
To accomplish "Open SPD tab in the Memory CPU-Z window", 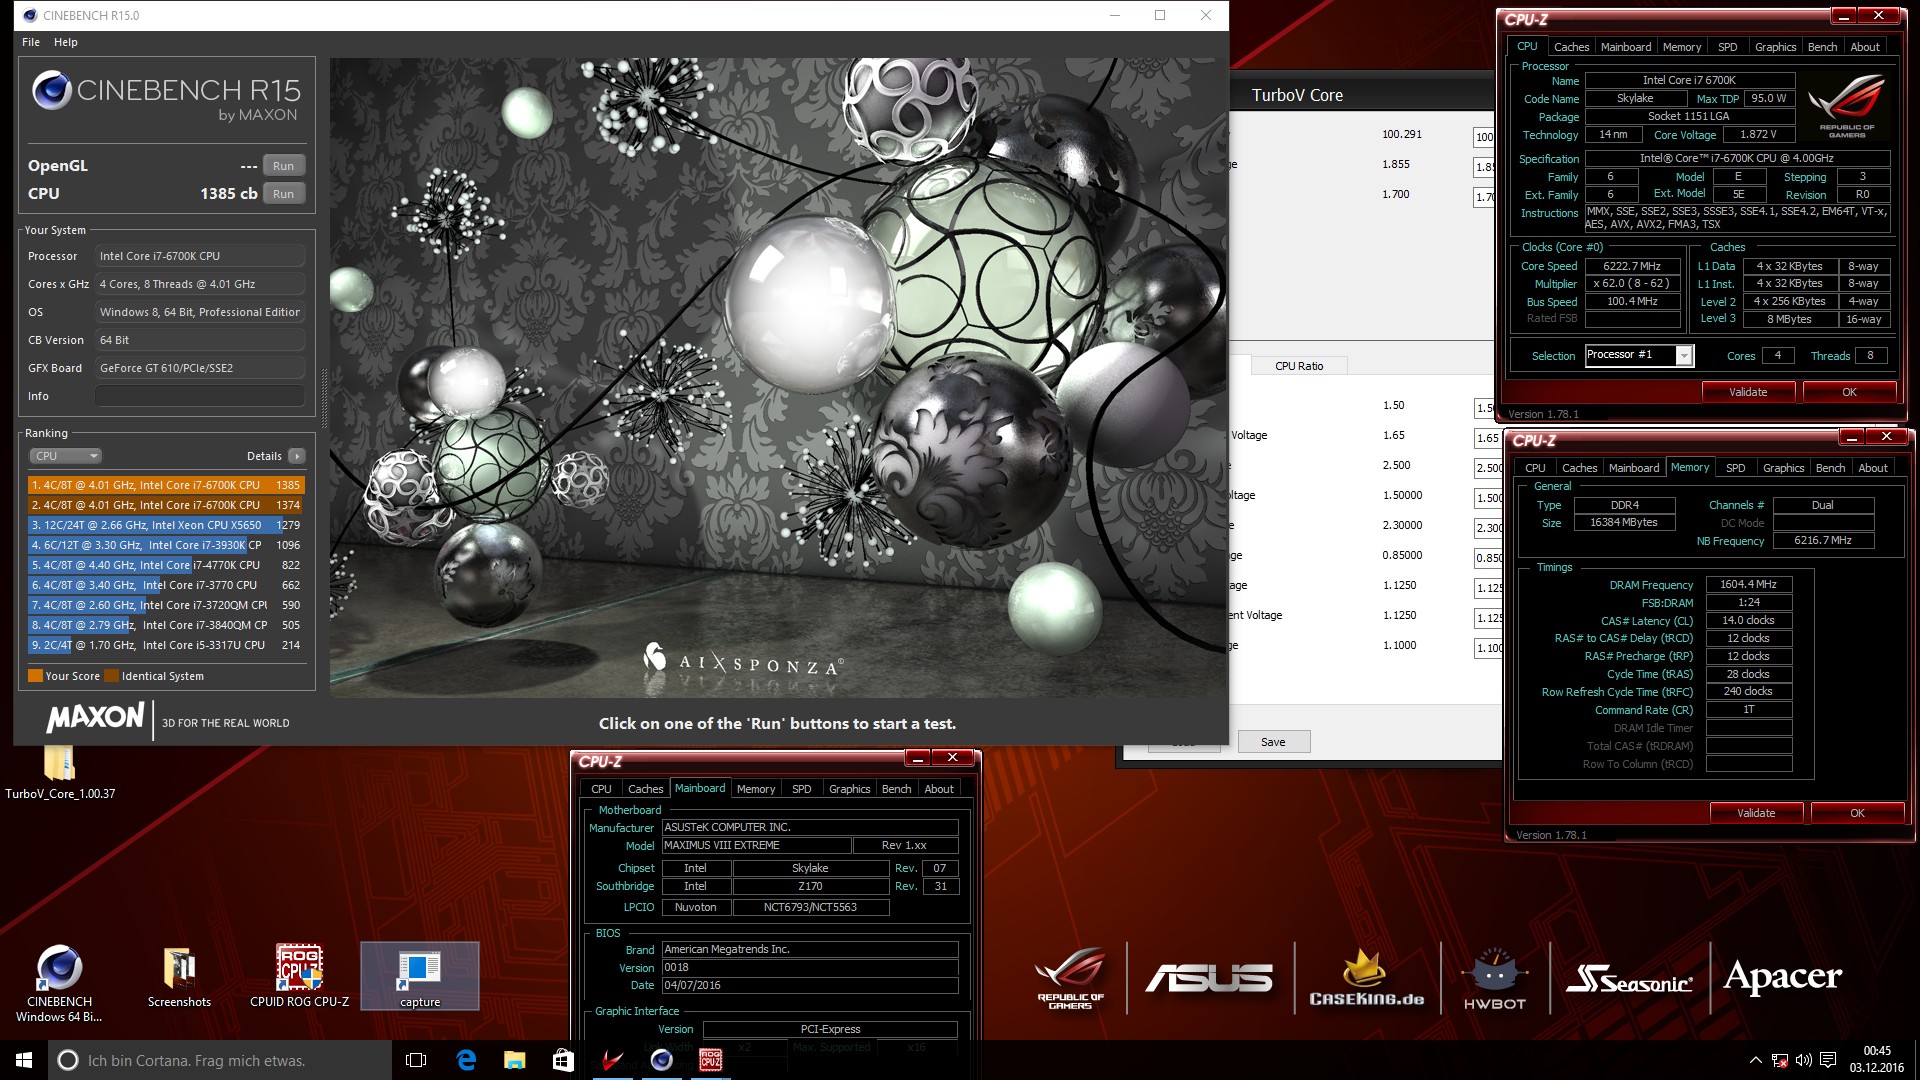I will [1736, 468].
